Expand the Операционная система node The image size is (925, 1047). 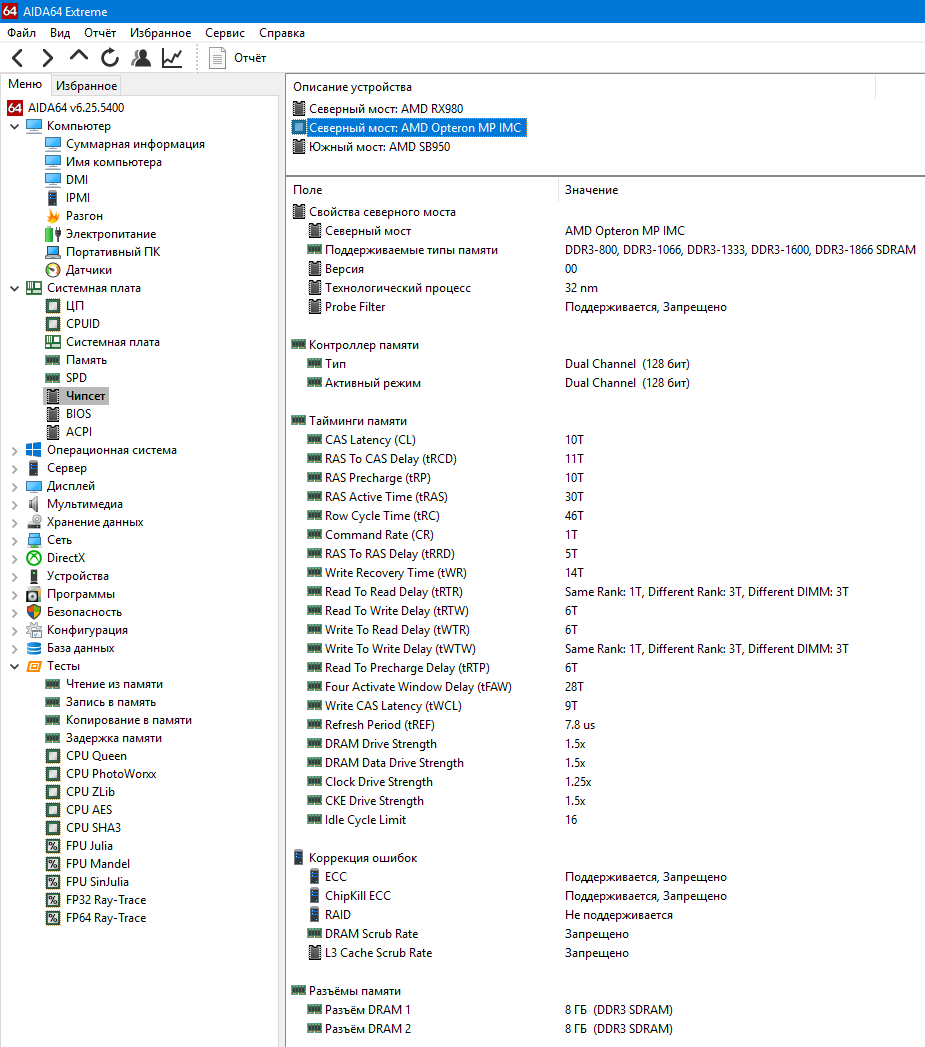(14, 451)
